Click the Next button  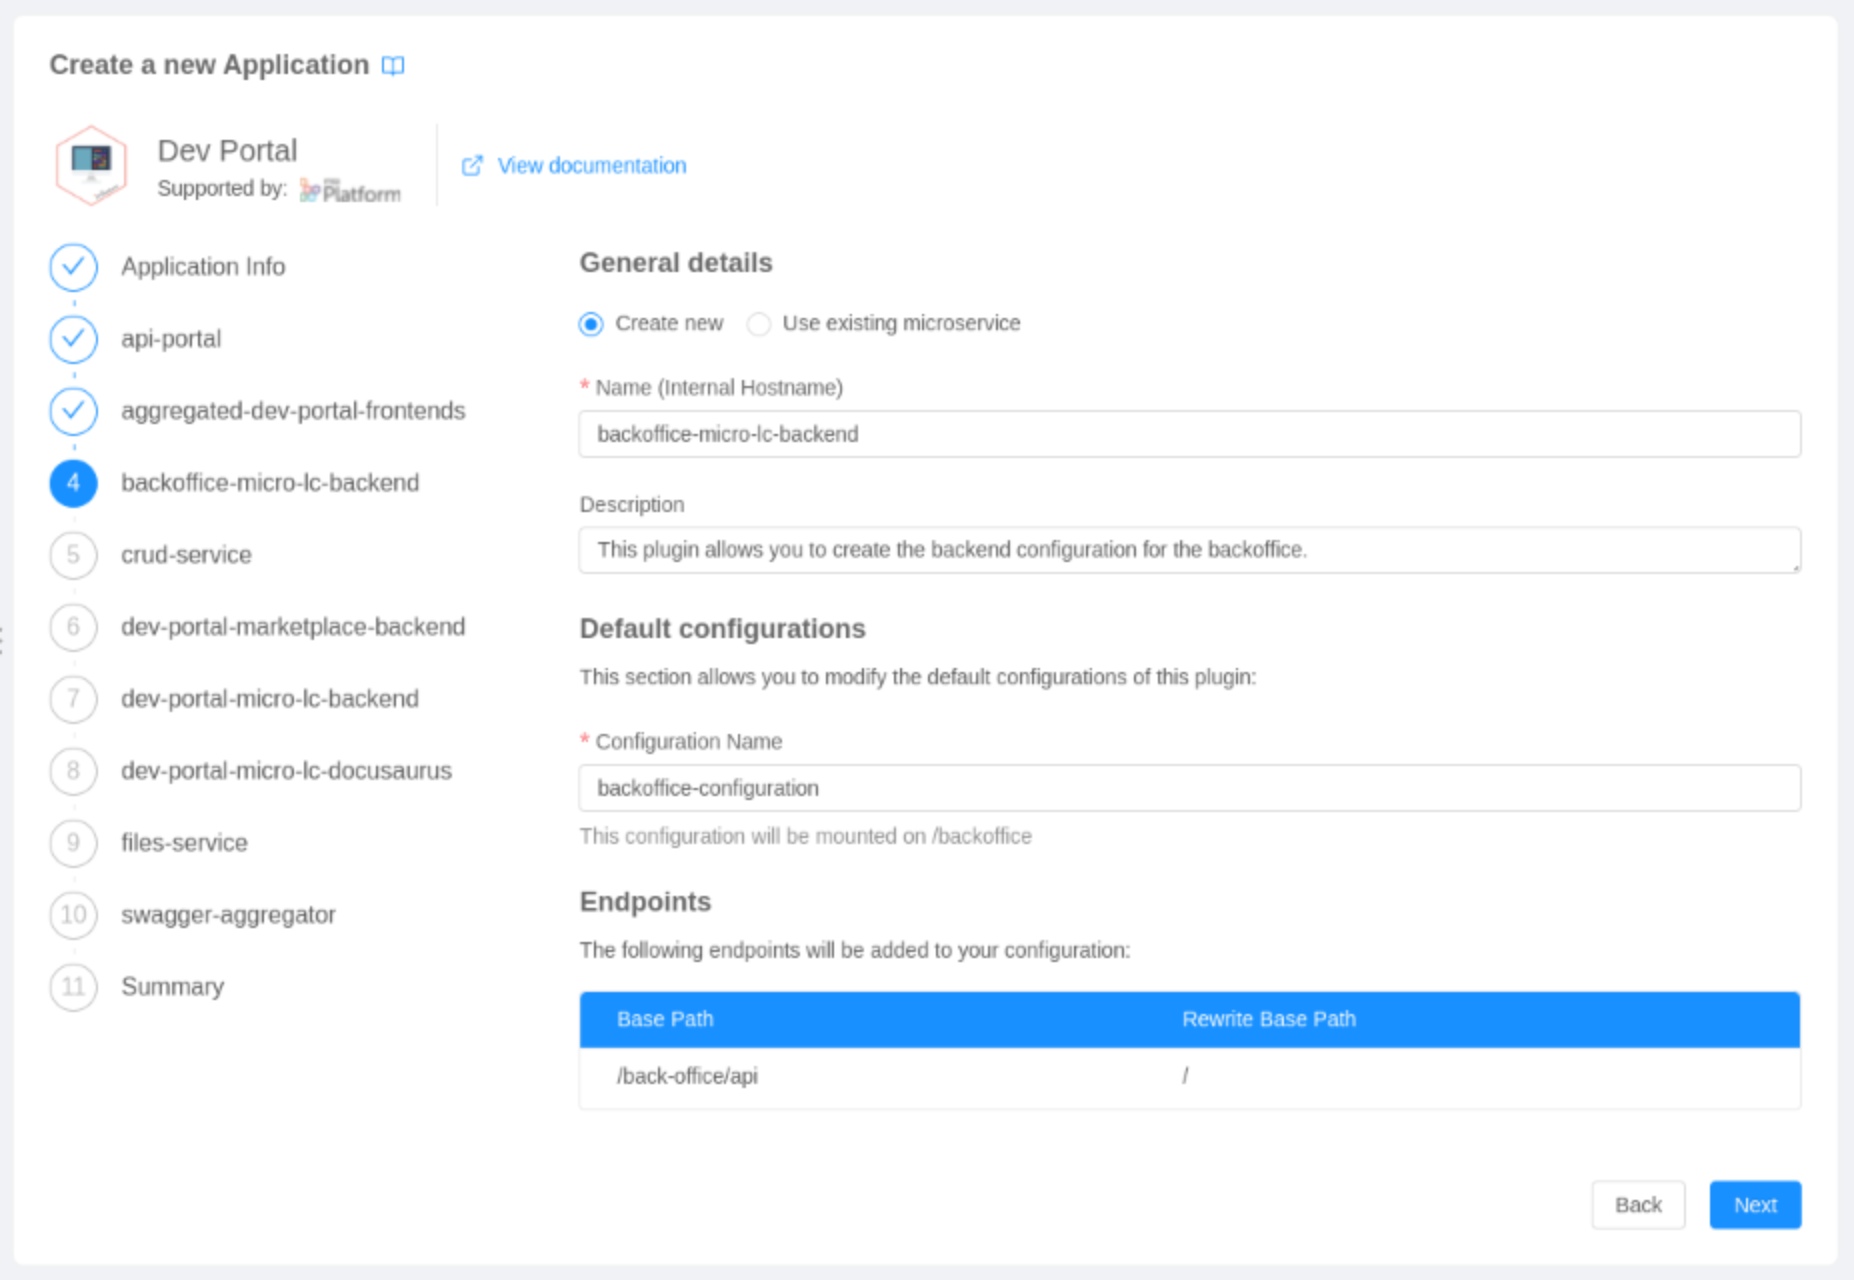[x=1754, y=1205]
